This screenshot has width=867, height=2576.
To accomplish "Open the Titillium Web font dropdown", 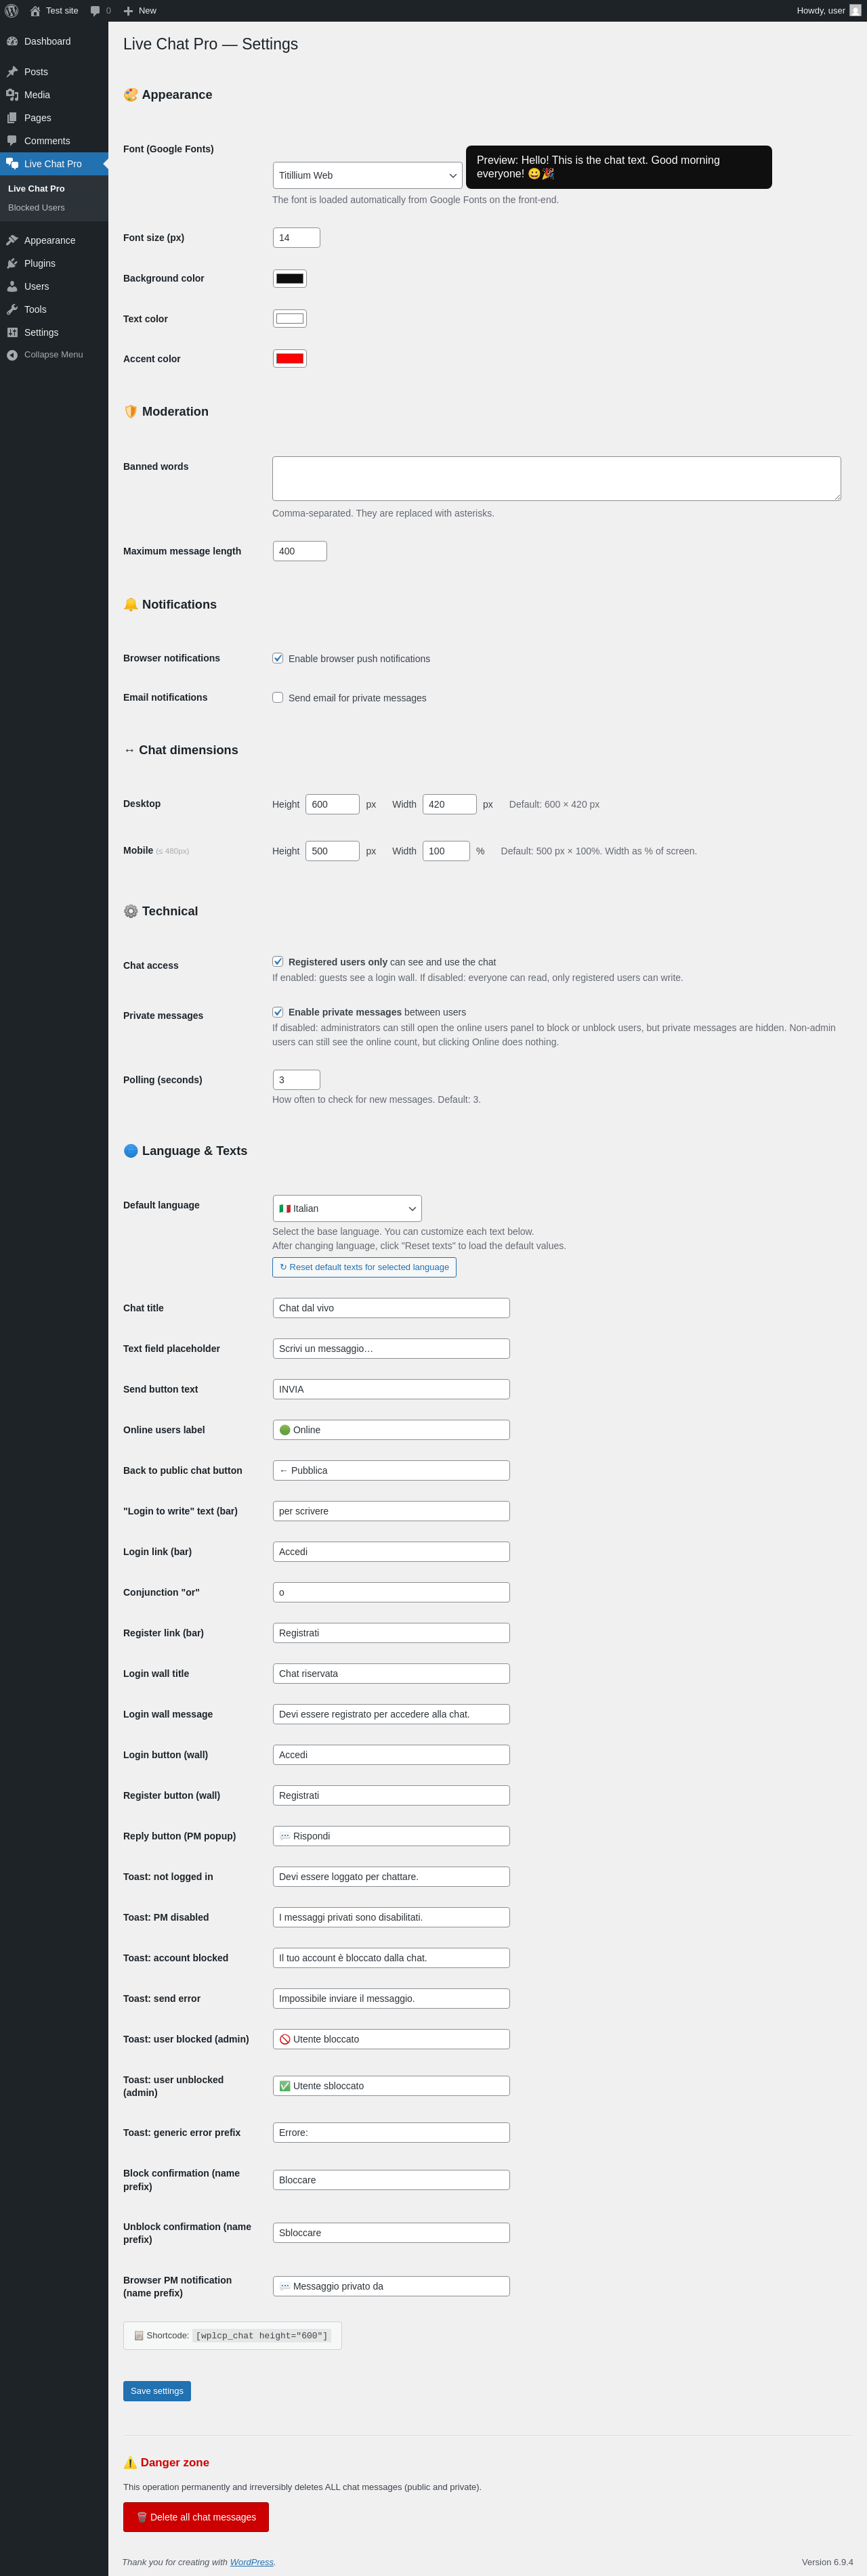I will coord(367,176).
